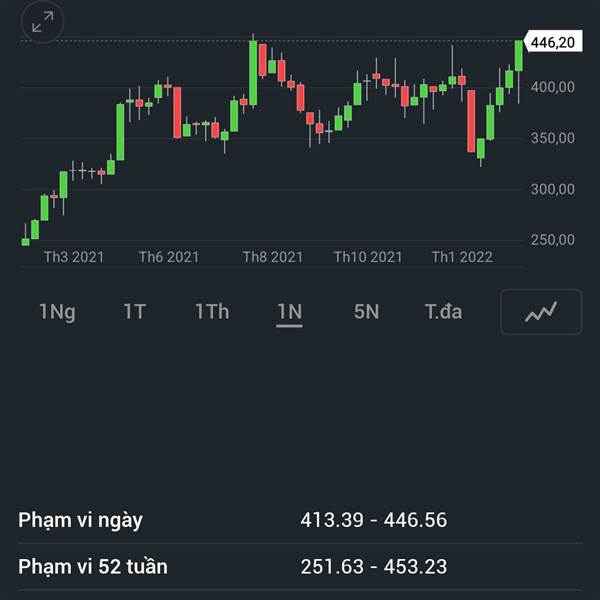Click the Th6 2021 date label
The image size is (600, 600).
(x=169, y=257)
